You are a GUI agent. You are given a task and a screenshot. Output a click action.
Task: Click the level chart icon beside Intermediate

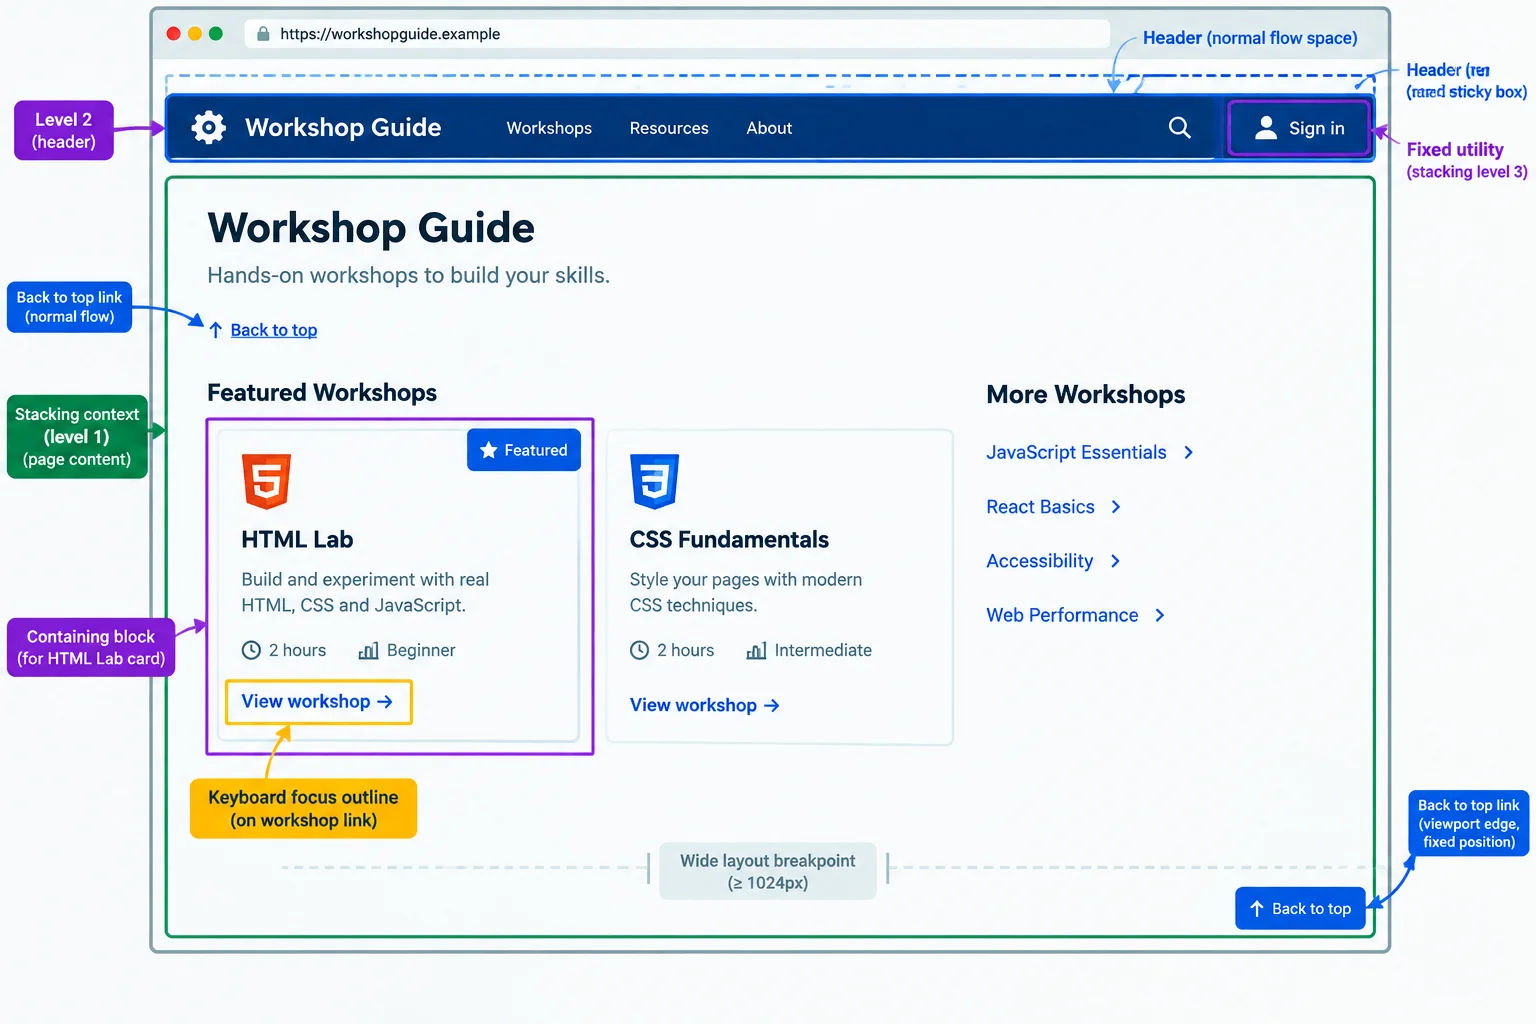pos(756,651)
